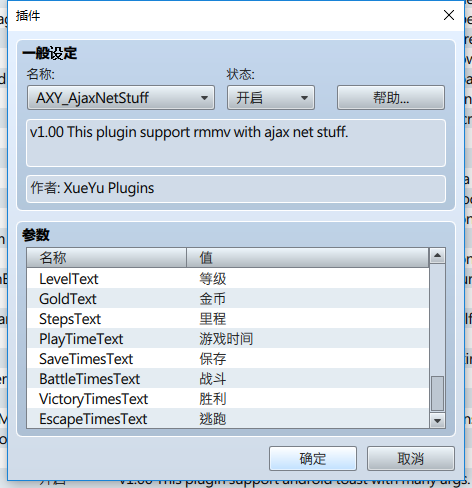Select the PlayTimeText parameter row

(228, 339)
